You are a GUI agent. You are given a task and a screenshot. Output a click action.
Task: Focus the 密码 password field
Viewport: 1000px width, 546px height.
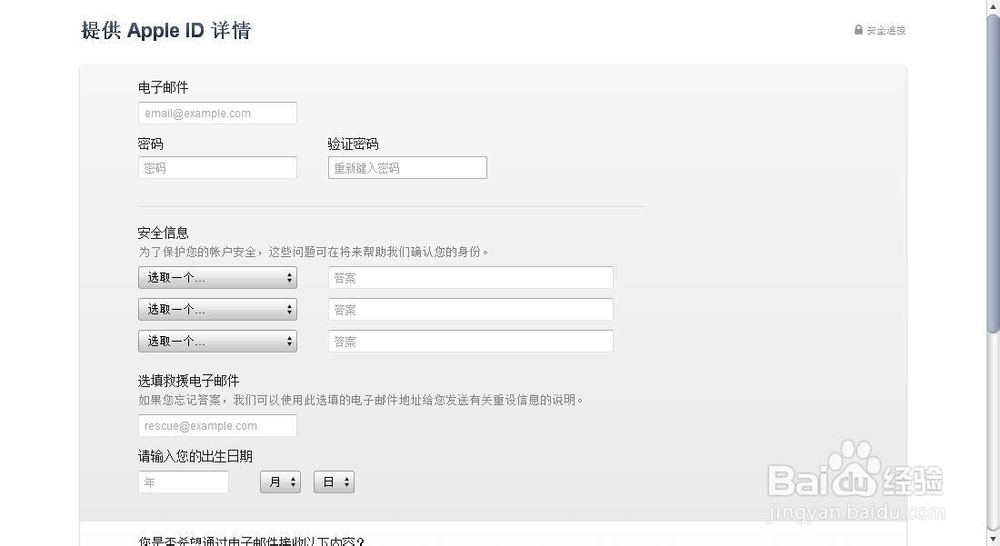click(217, 168)
